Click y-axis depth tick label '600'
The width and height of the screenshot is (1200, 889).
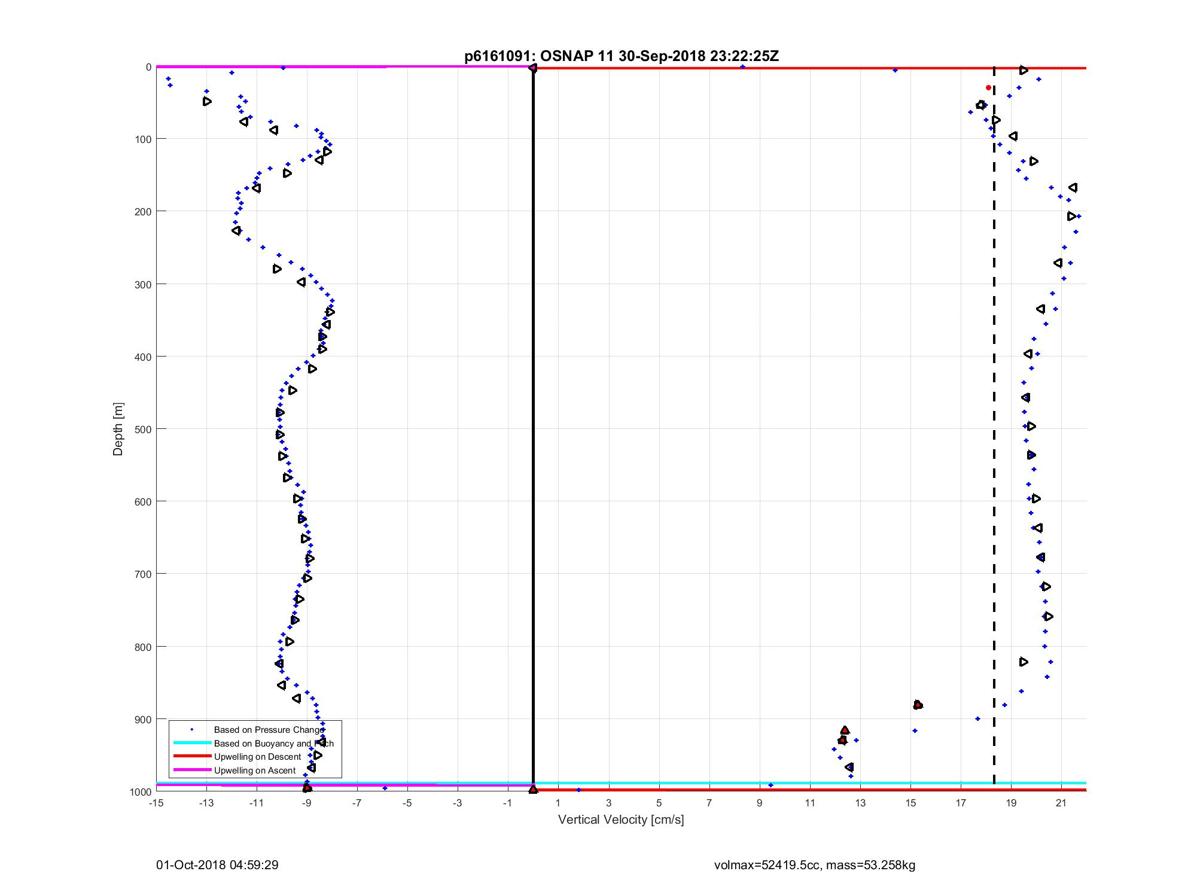141,502
